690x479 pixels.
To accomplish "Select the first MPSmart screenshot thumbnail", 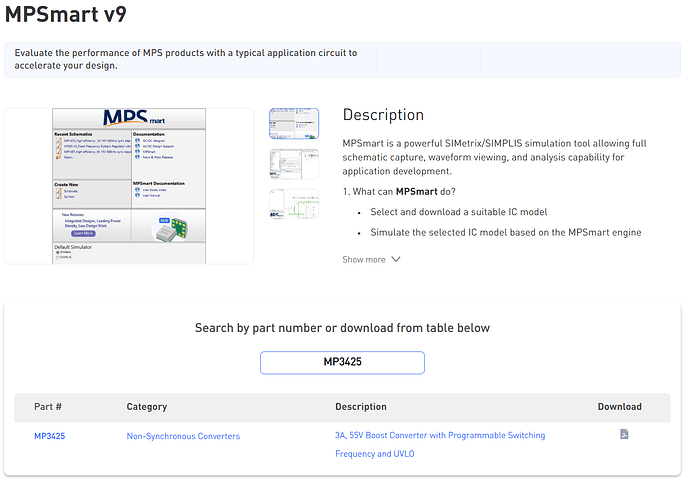I will coord(294,123).
